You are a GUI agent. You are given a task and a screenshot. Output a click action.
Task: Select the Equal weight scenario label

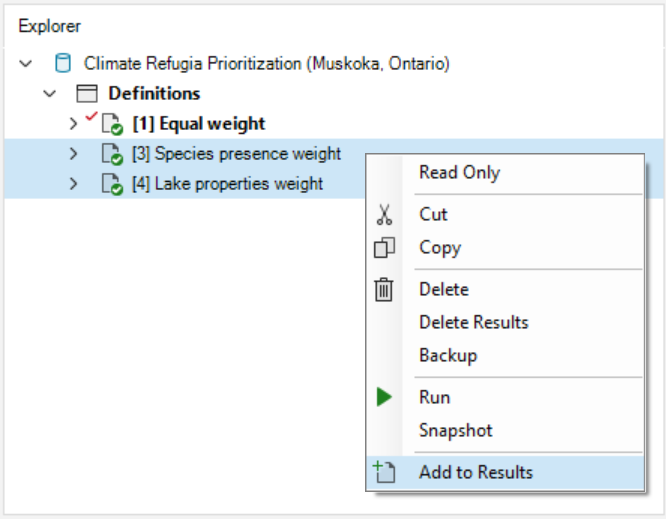tap(199, 124)
